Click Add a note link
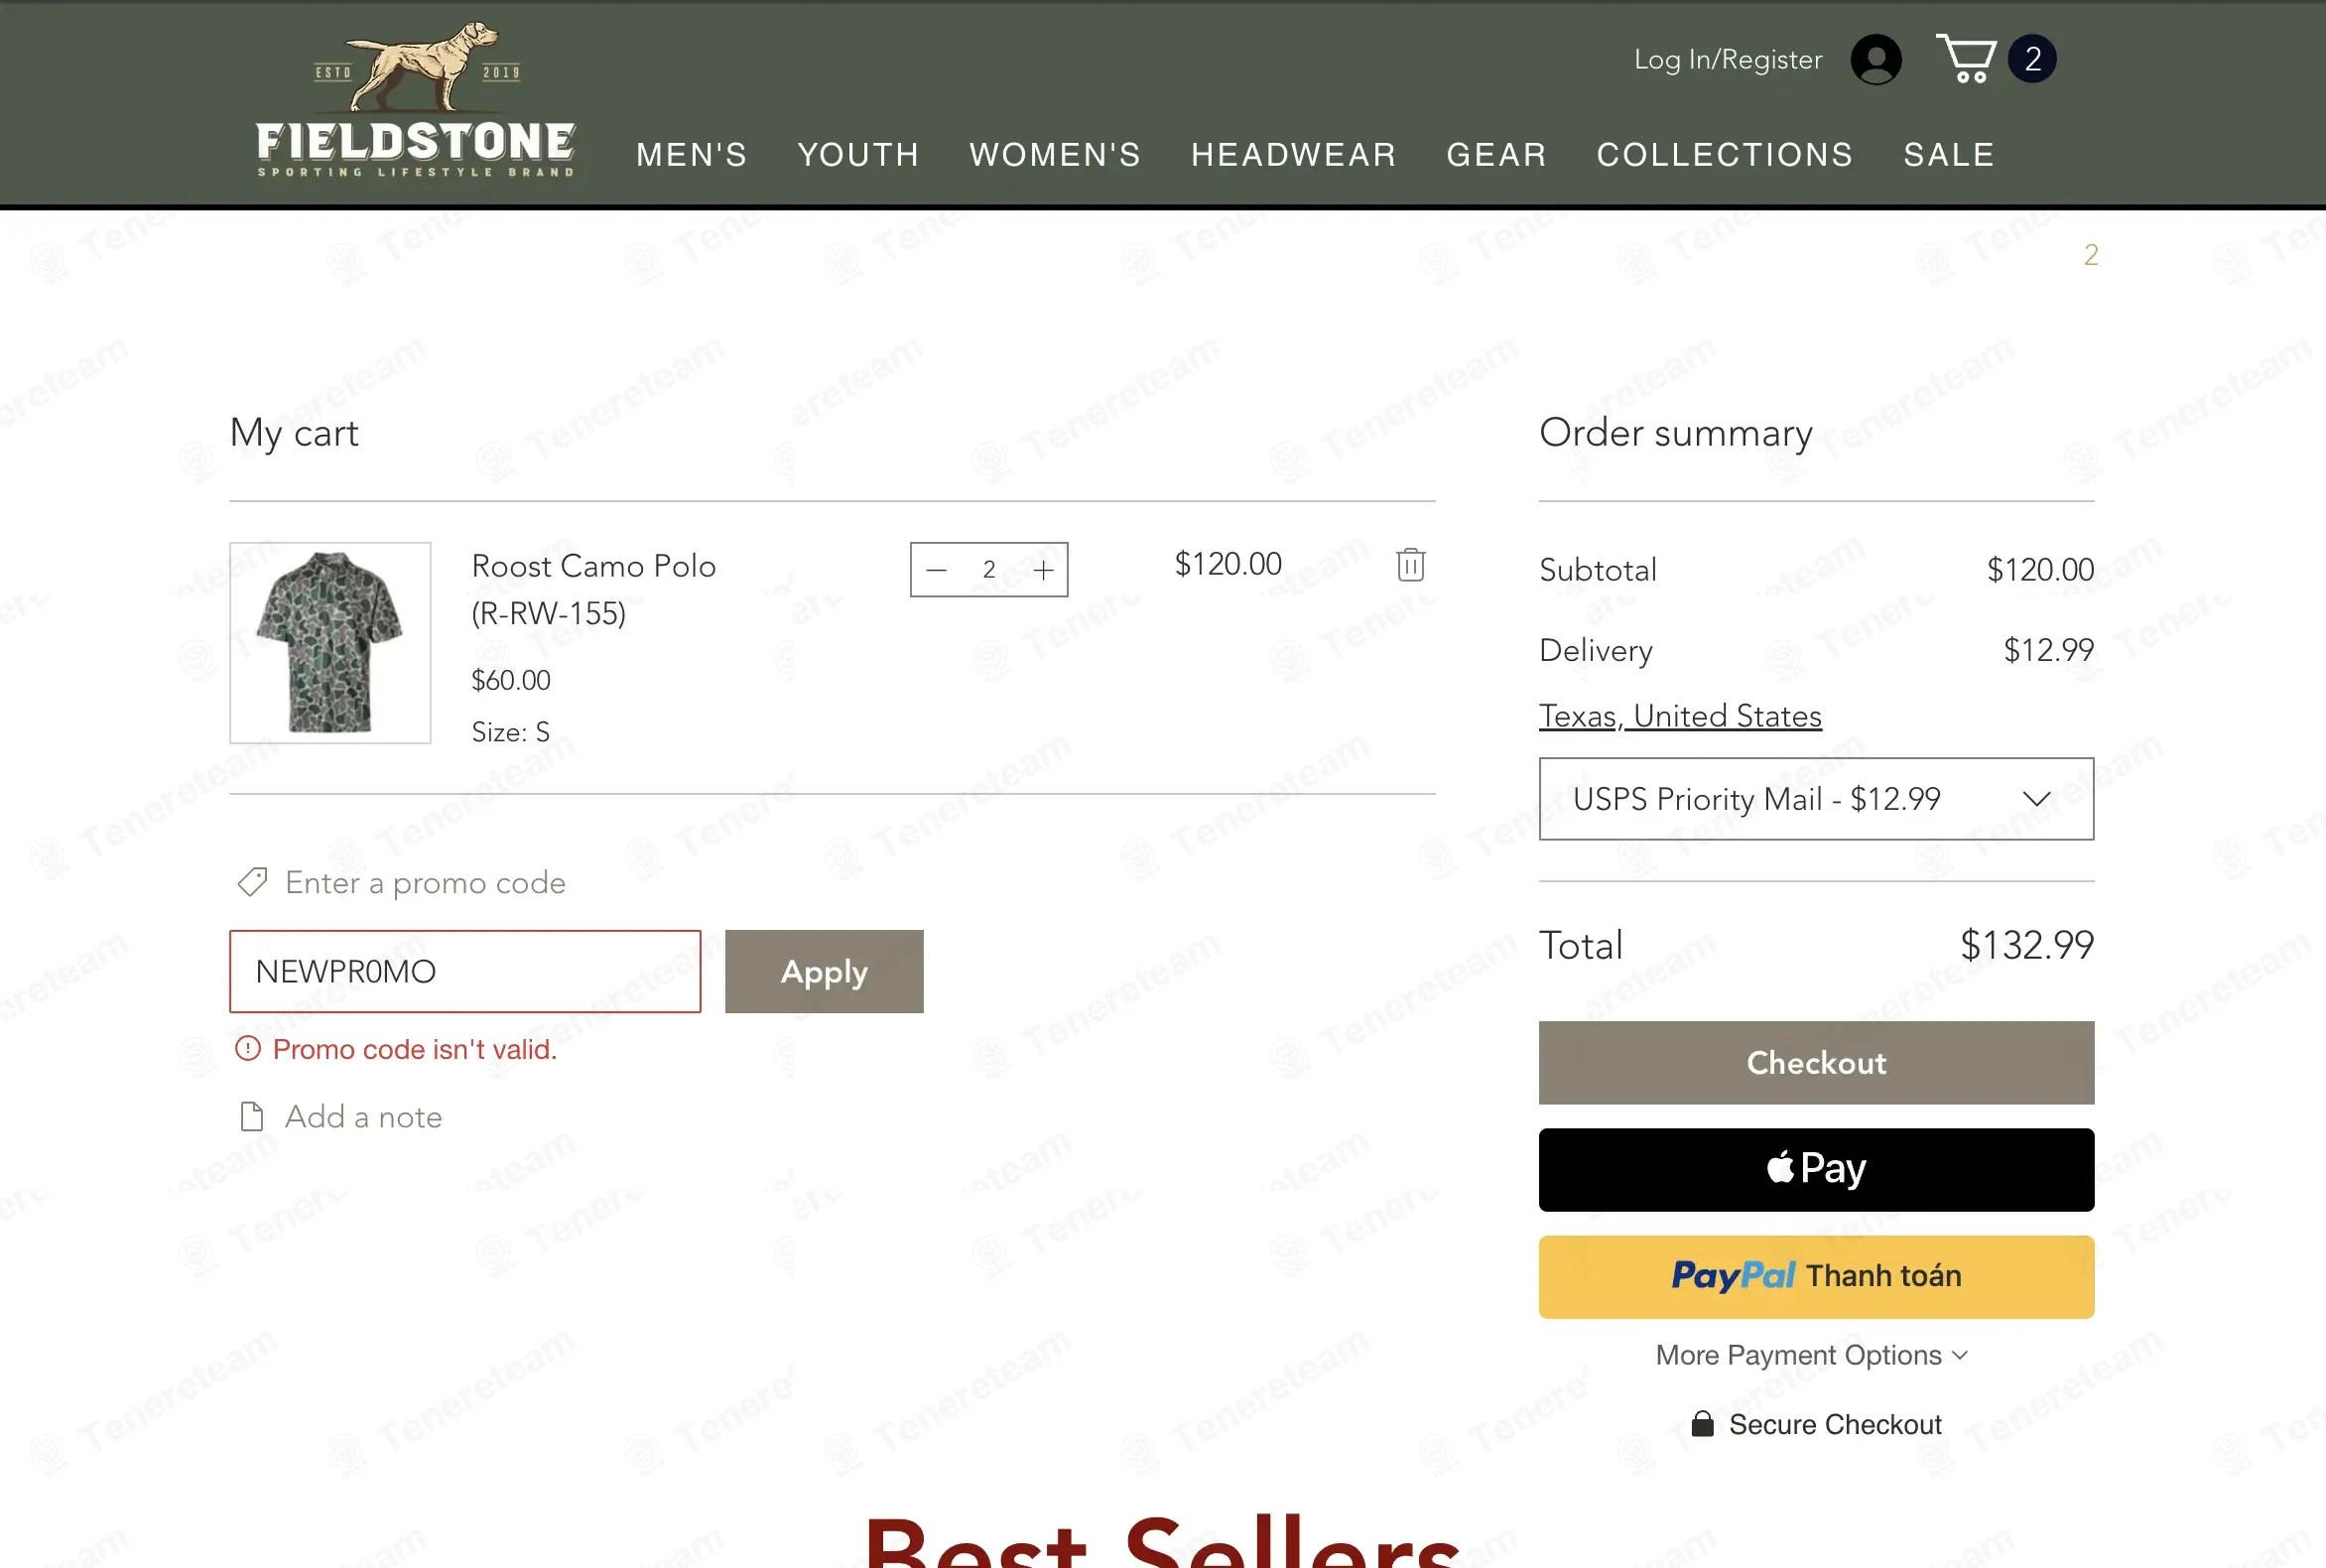2326x1568 pixels. tap(363, 1117)
